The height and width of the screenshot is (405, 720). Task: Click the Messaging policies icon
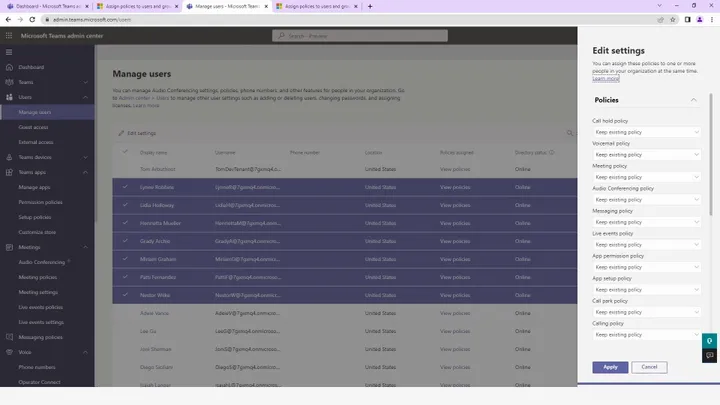[x=9, y=337]
